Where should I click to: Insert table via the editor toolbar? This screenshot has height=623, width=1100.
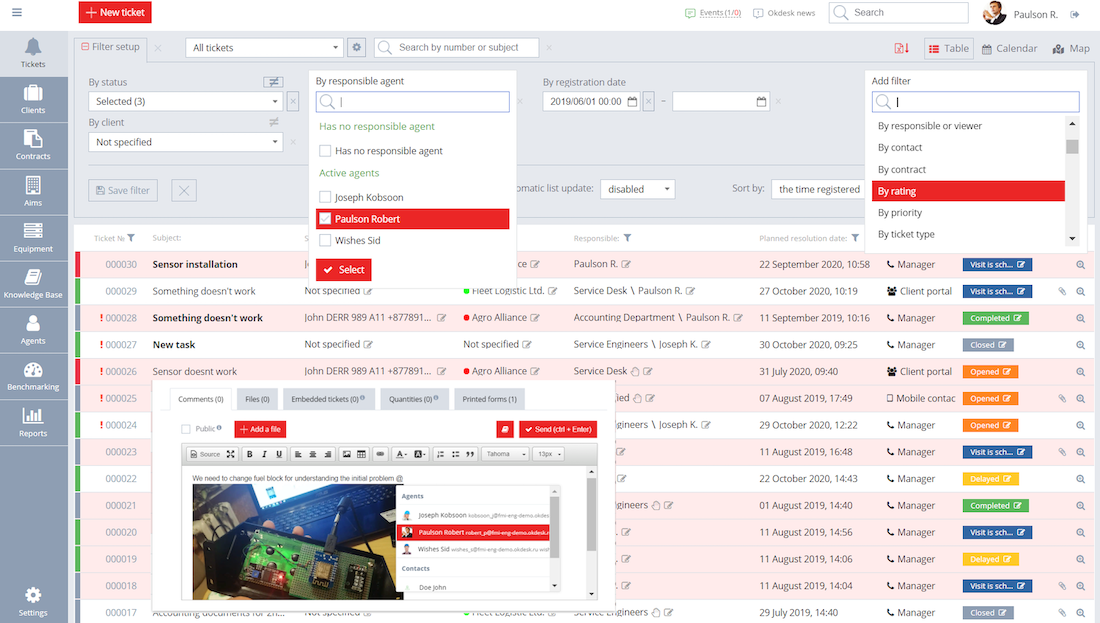click(x=361, y=454)
